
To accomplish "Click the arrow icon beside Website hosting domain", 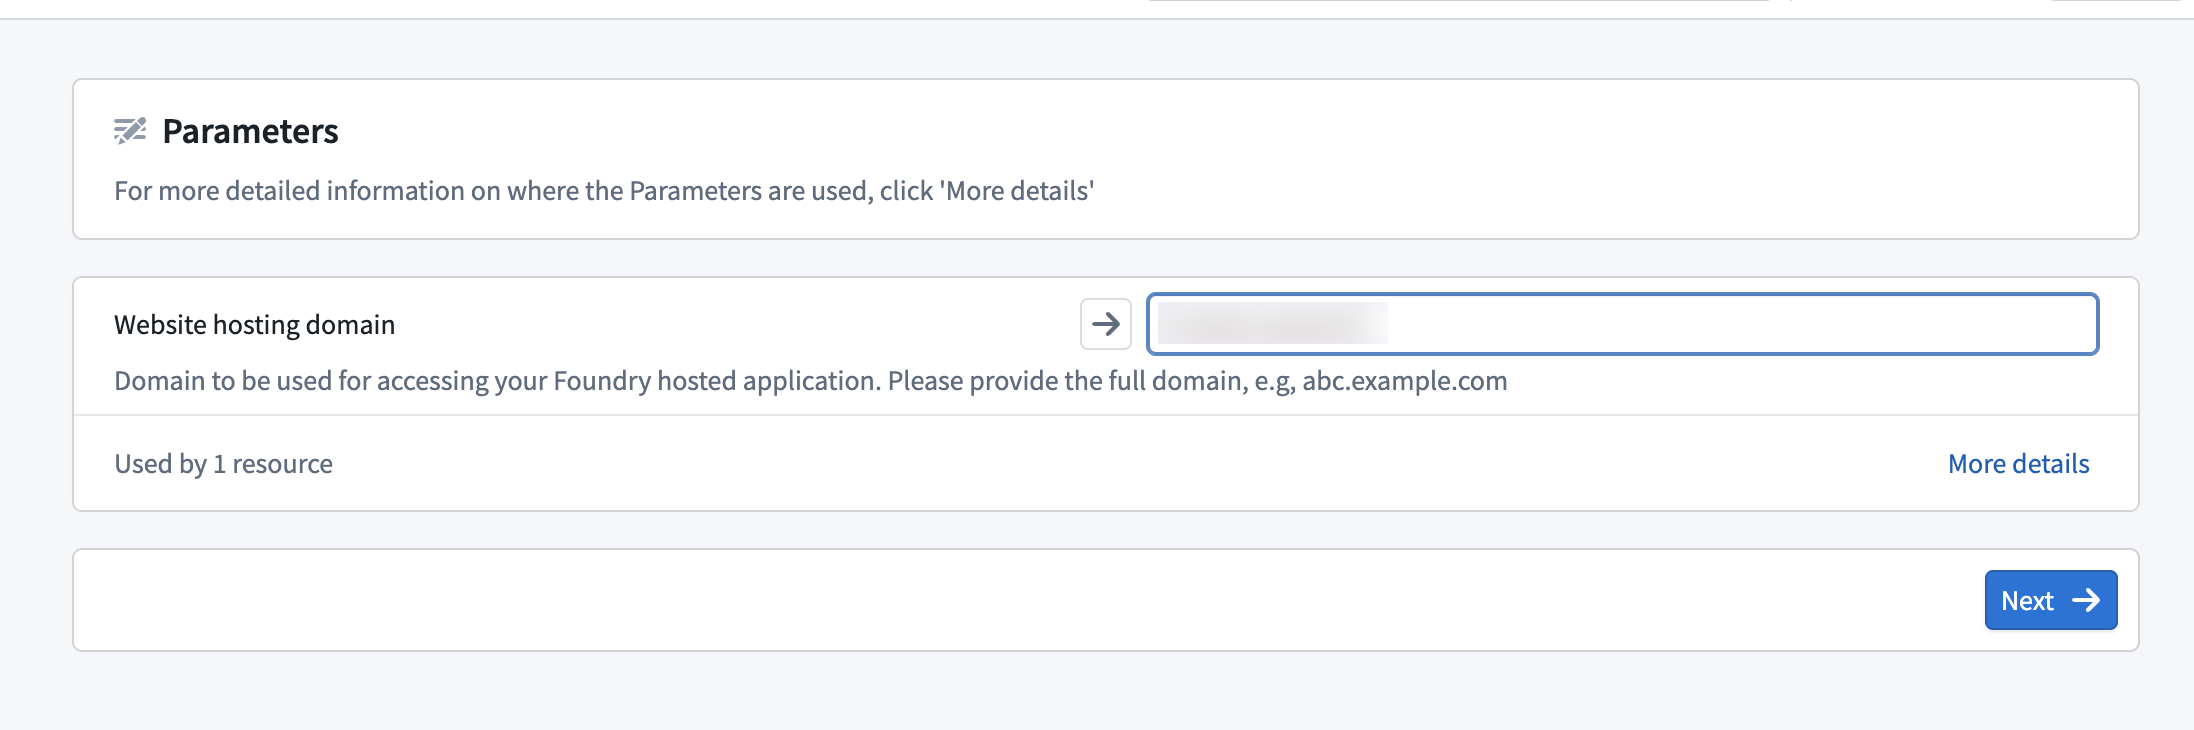I will 1105,324.
